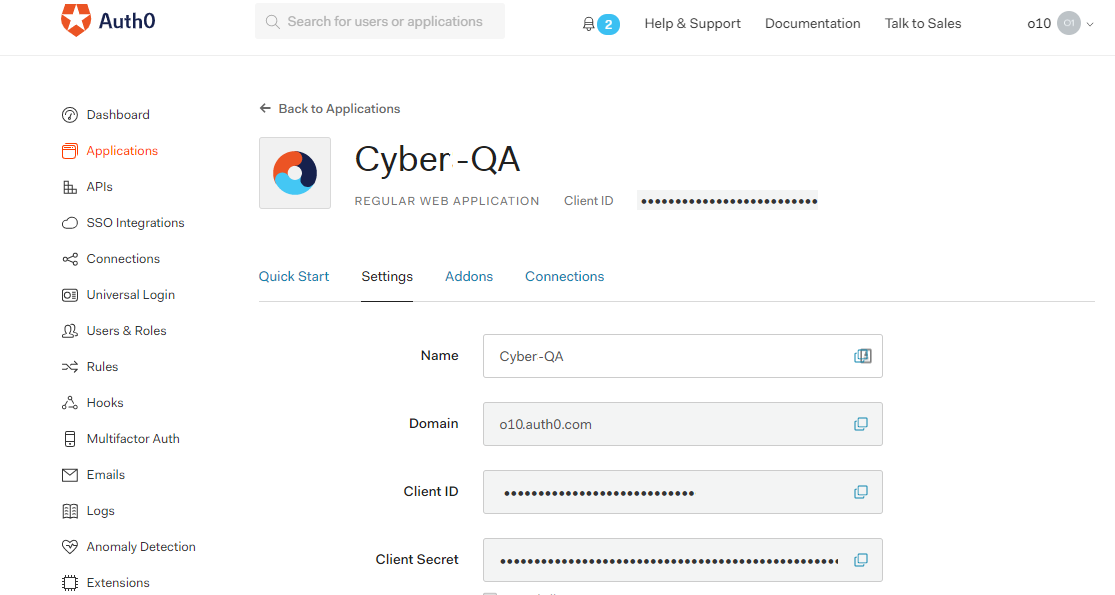Screen dimensions: 1115x595
Task: Select the Rules sidebar icon
Action: (x=70, y=366)
